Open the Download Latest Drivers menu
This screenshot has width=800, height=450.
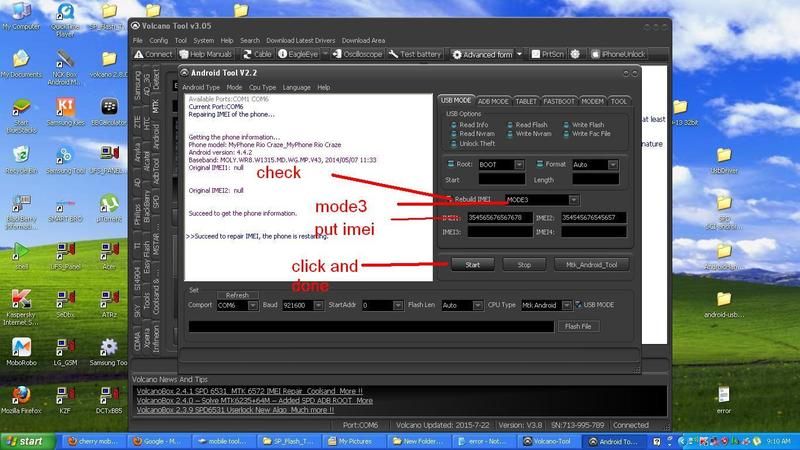pyautogui.click(x=301, y=40)
